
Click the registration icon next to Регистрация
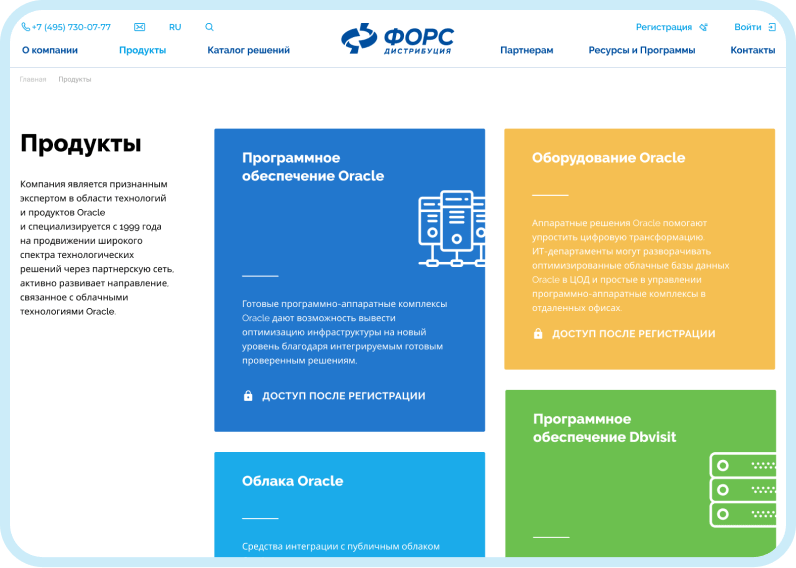[x=703, y=27]
